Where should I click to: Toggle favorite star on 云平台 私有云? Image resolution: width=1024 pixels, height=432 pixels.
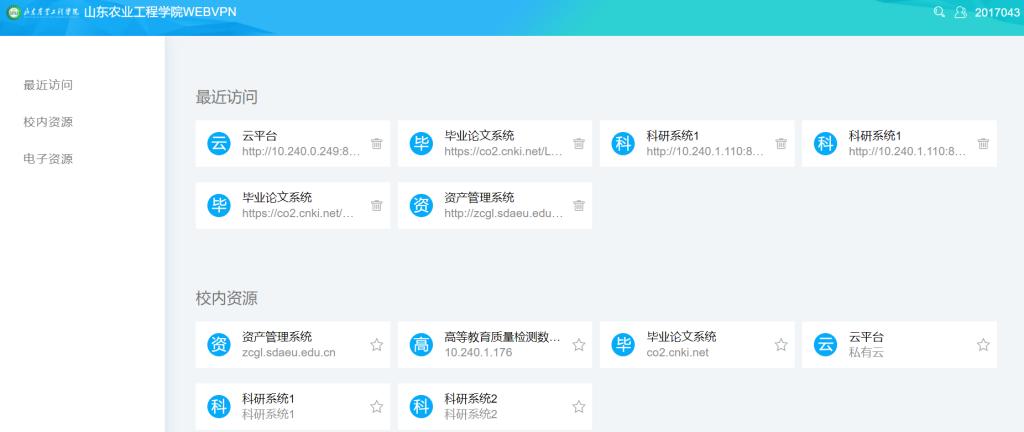[x=983, y=345]
